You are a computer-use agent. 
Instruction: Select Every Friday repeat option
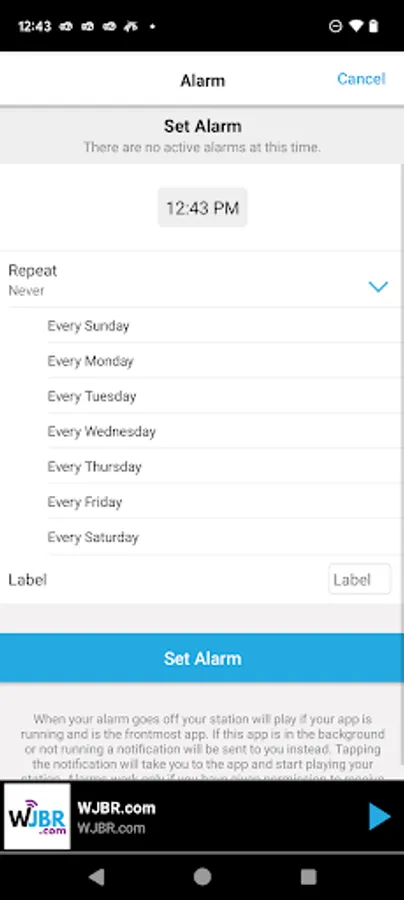224,502
